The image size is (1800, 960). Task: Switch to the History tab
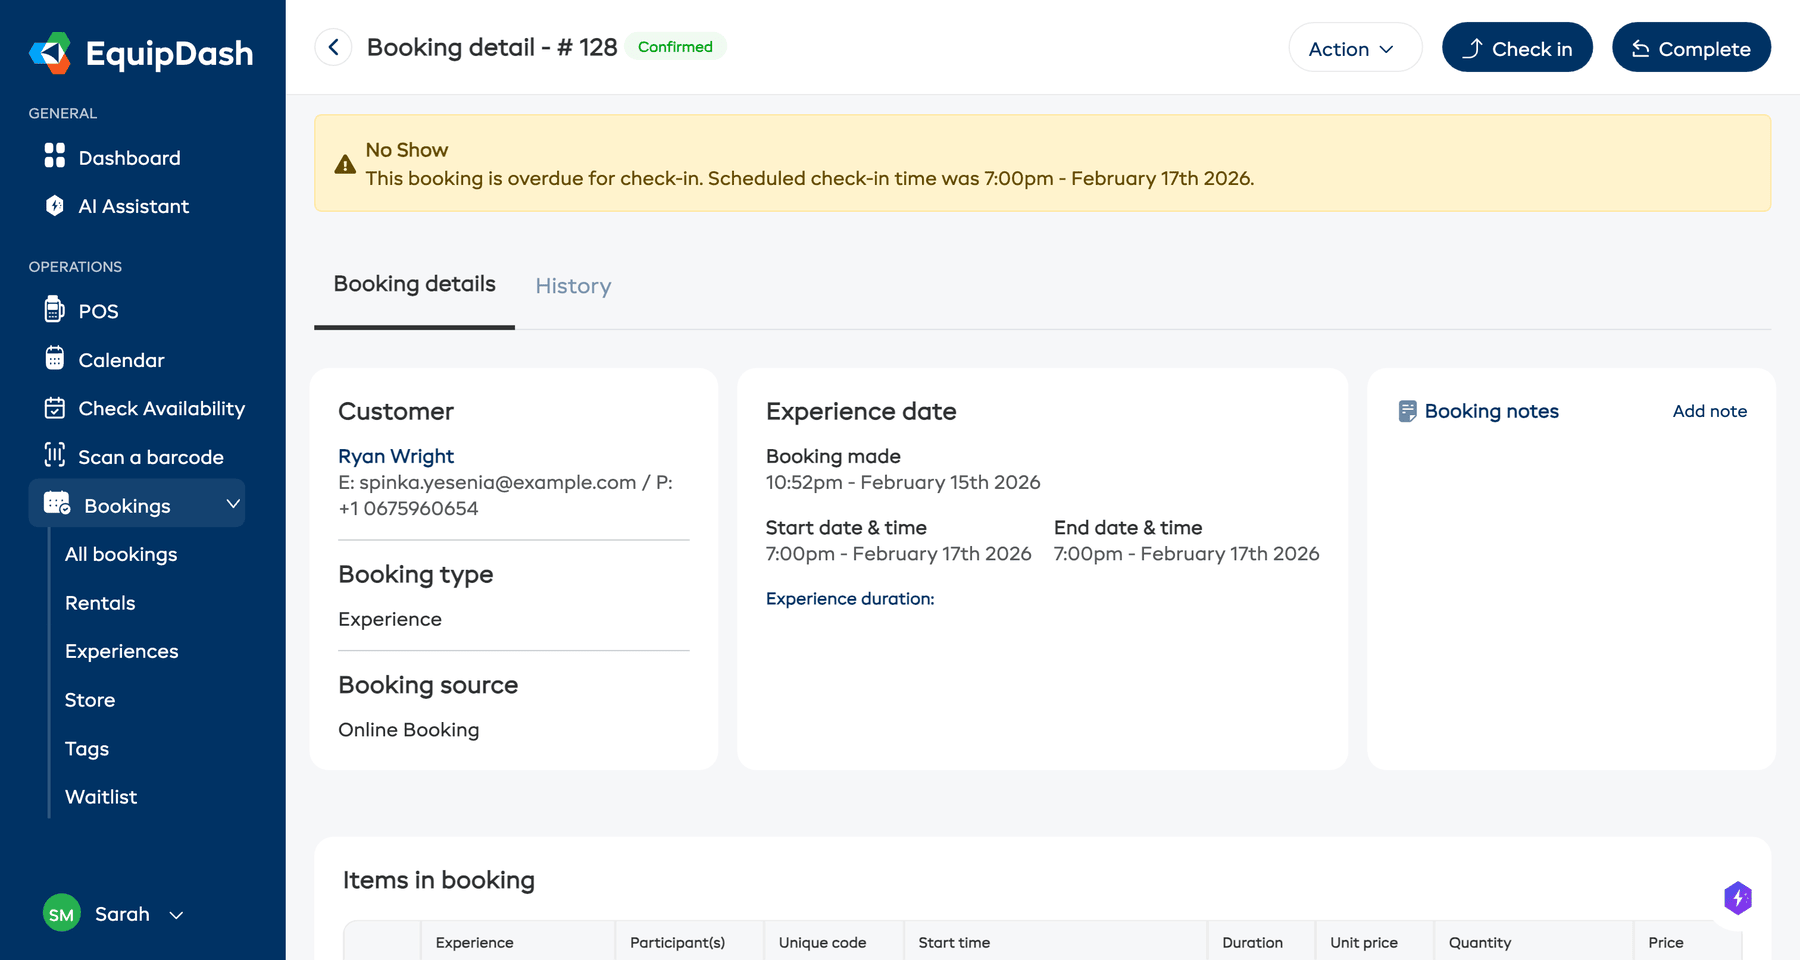pos(572,286)
